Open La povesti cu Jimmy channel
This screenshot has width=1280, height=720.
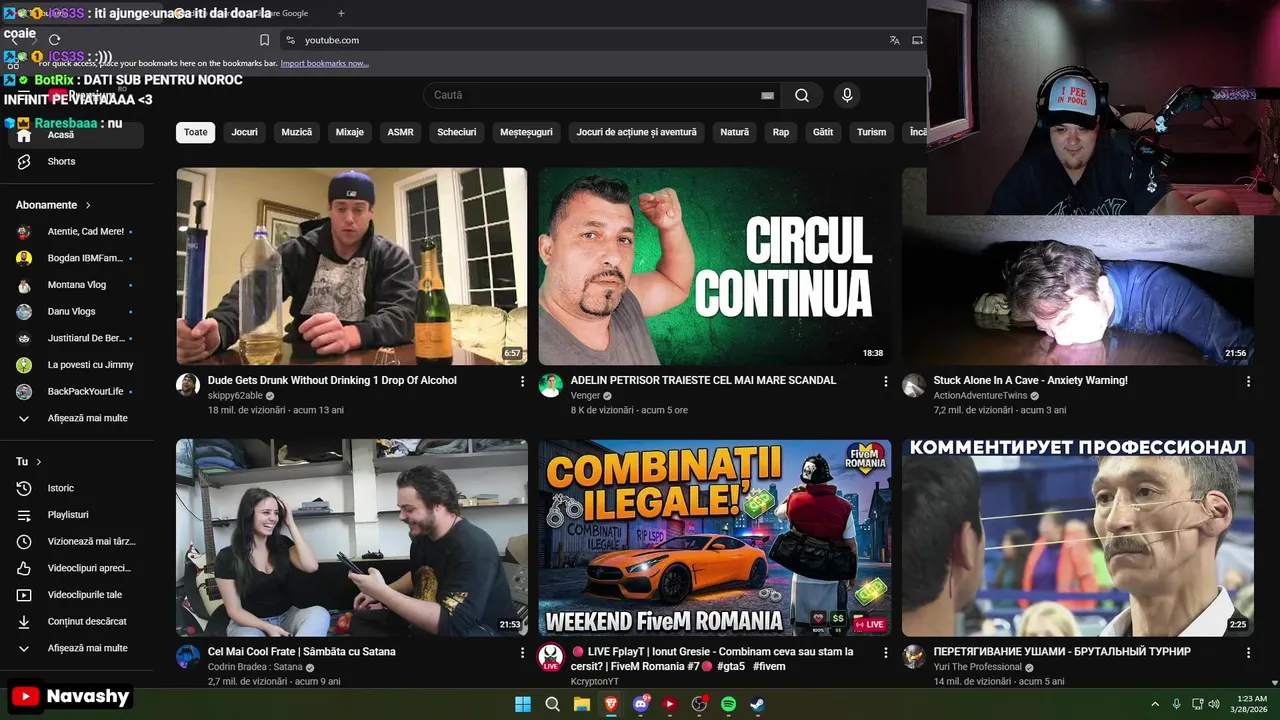pos(76,365)
